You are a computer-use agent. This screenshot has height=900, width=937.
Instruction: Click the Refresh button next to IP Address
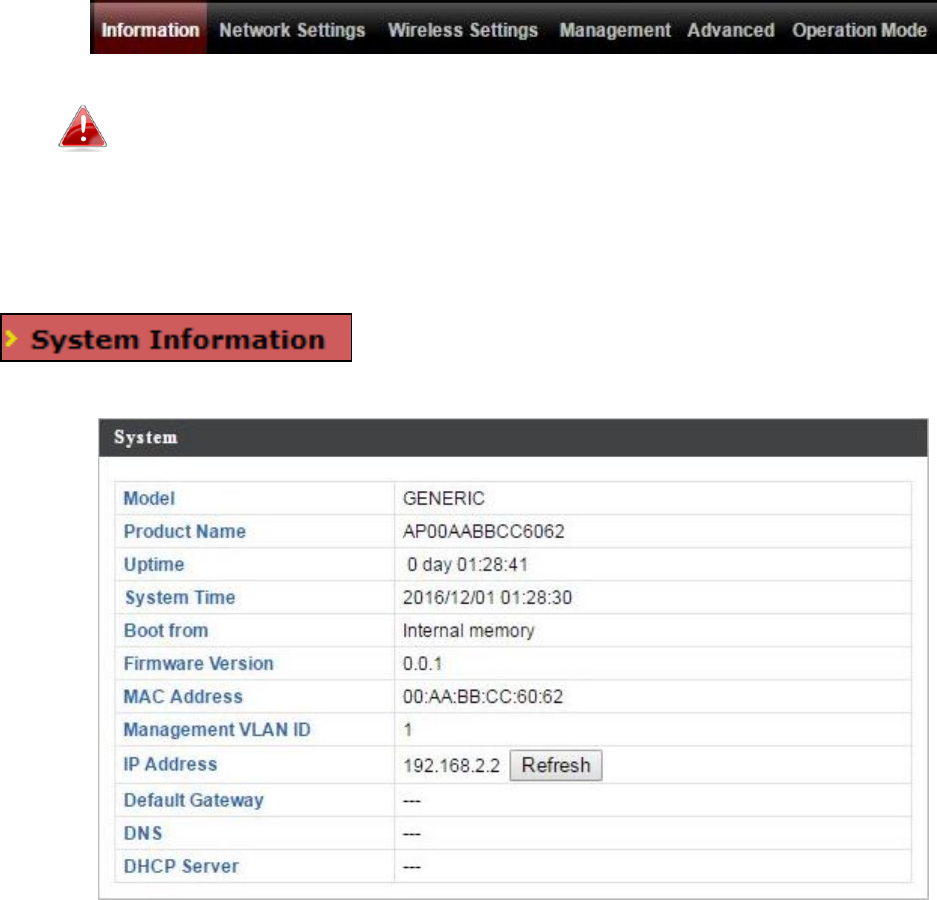click(556, 765)
